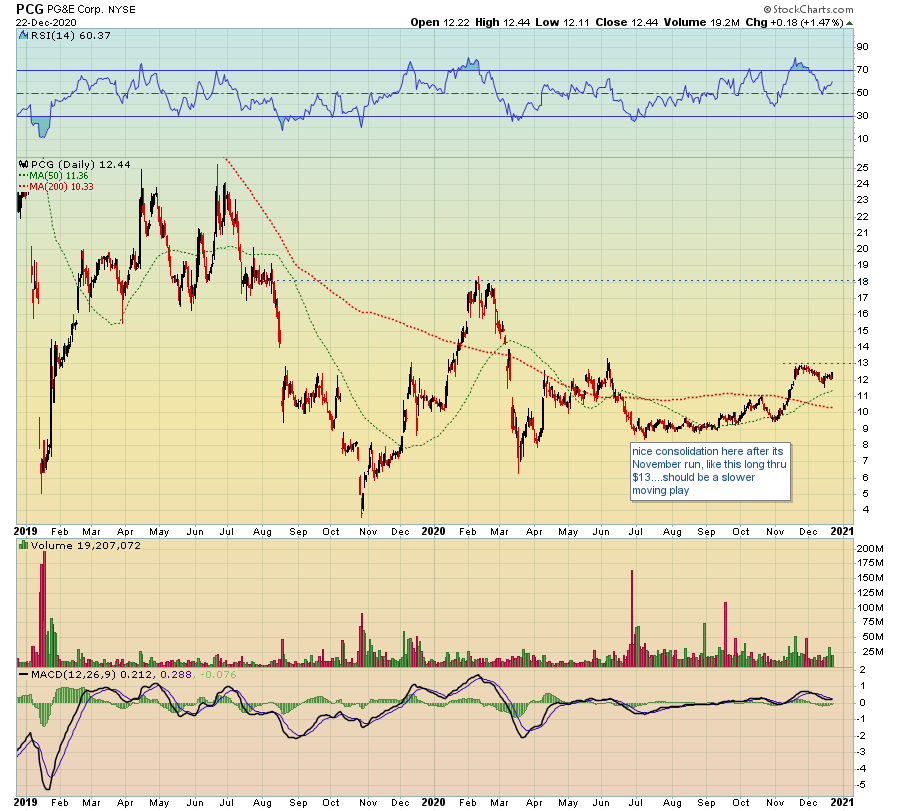Click the PCG (Daily) 12.44 price label

(80, 165)
